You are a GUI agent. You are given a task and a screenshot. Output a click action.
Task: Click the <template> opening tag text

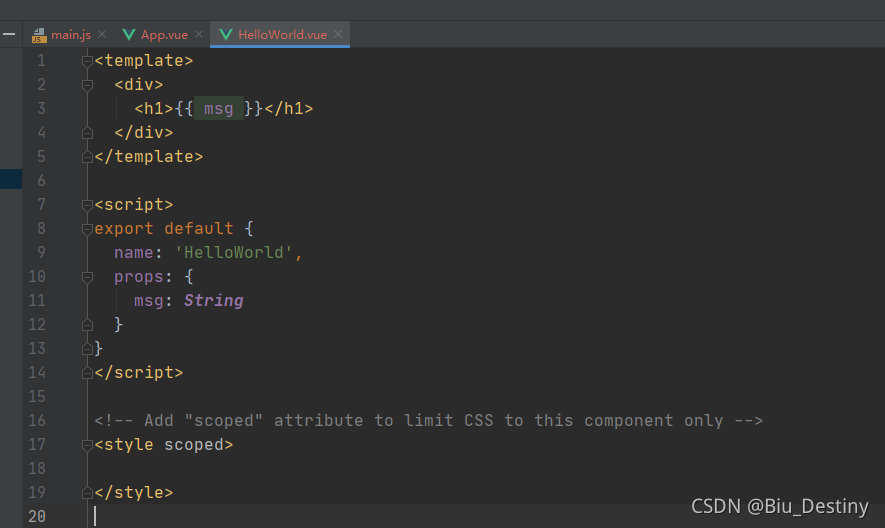[x=143, y=60]
